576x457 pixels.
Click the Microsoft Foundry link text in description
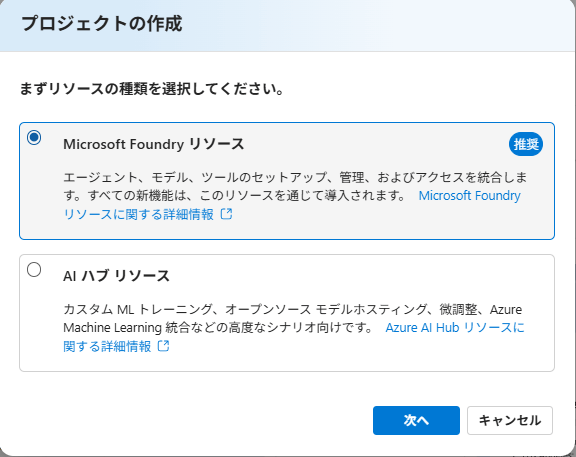469,196
